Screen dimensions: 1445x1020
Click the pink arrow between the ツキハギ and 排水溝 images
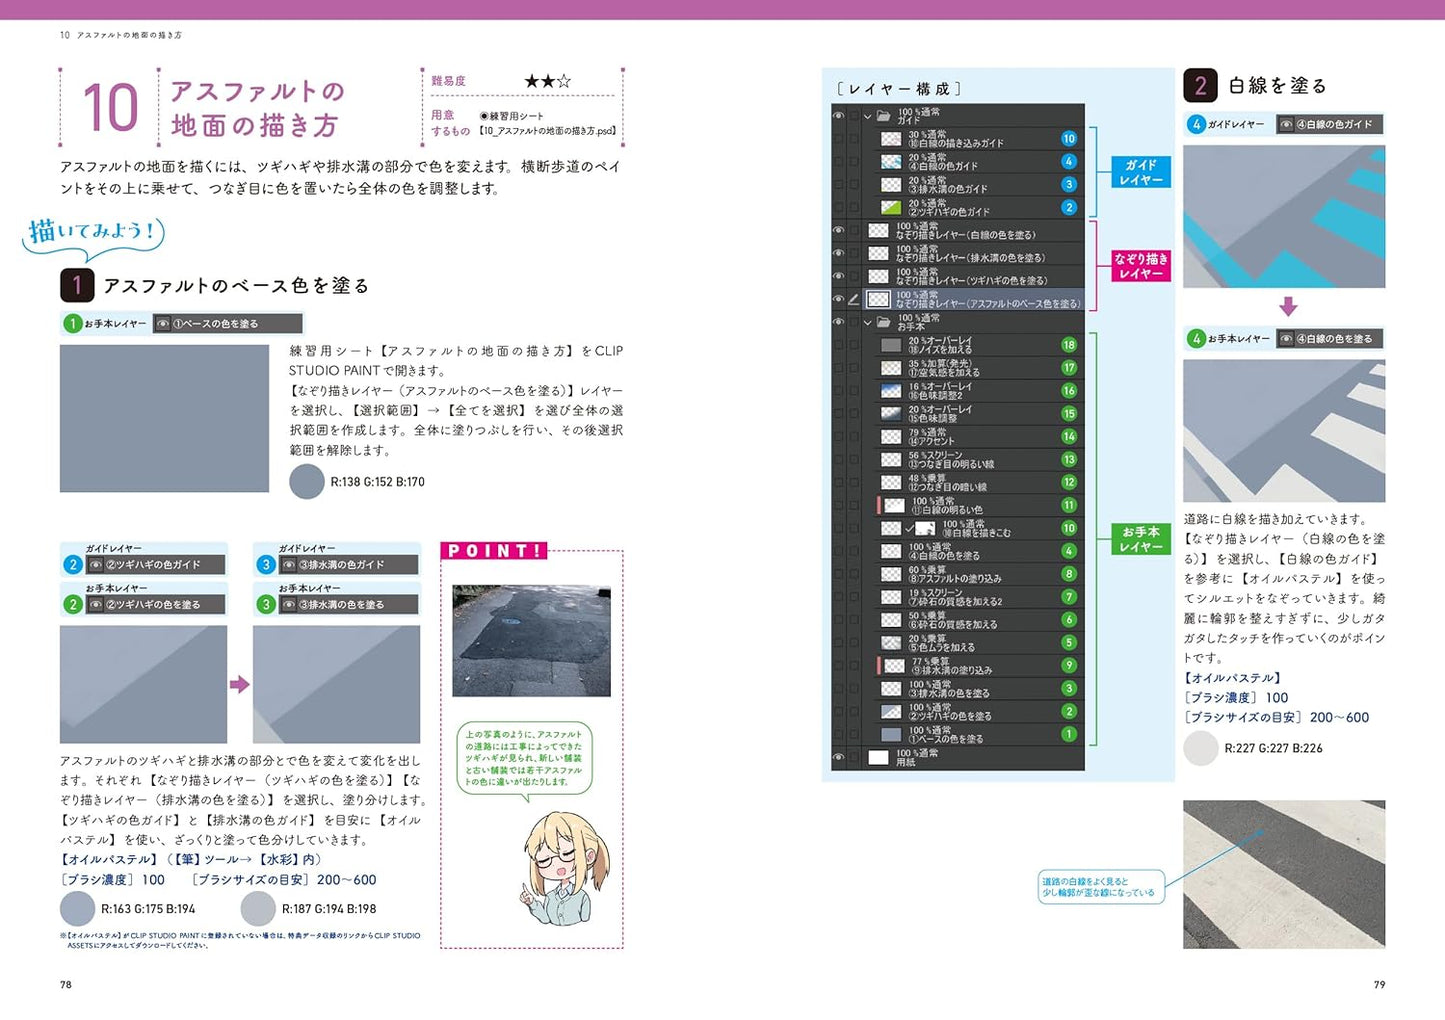pyautogui.click(x=239, y=685)
